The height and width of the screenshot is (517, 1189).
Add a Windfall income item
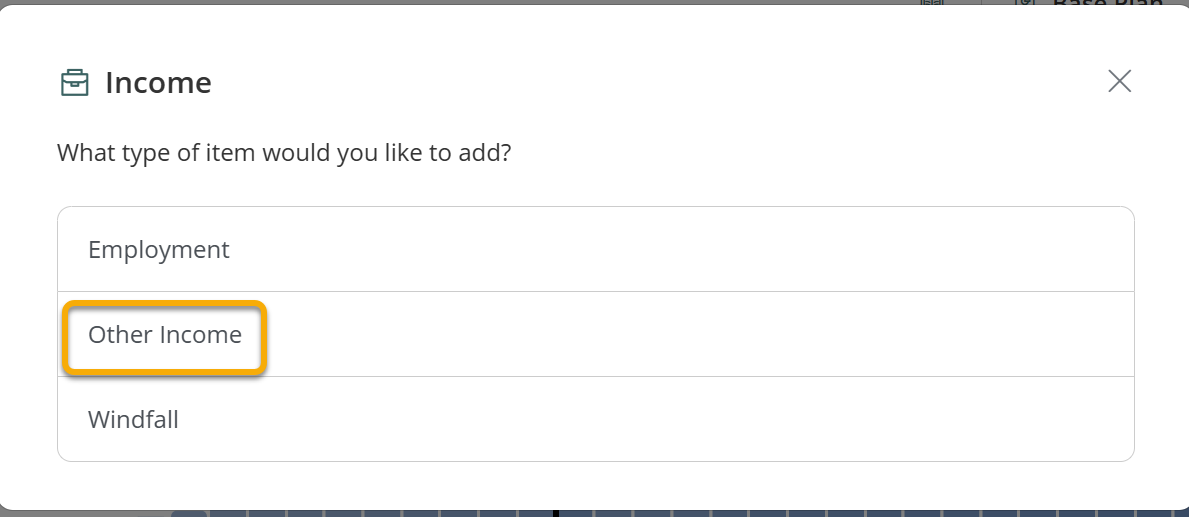pos(133,420)
